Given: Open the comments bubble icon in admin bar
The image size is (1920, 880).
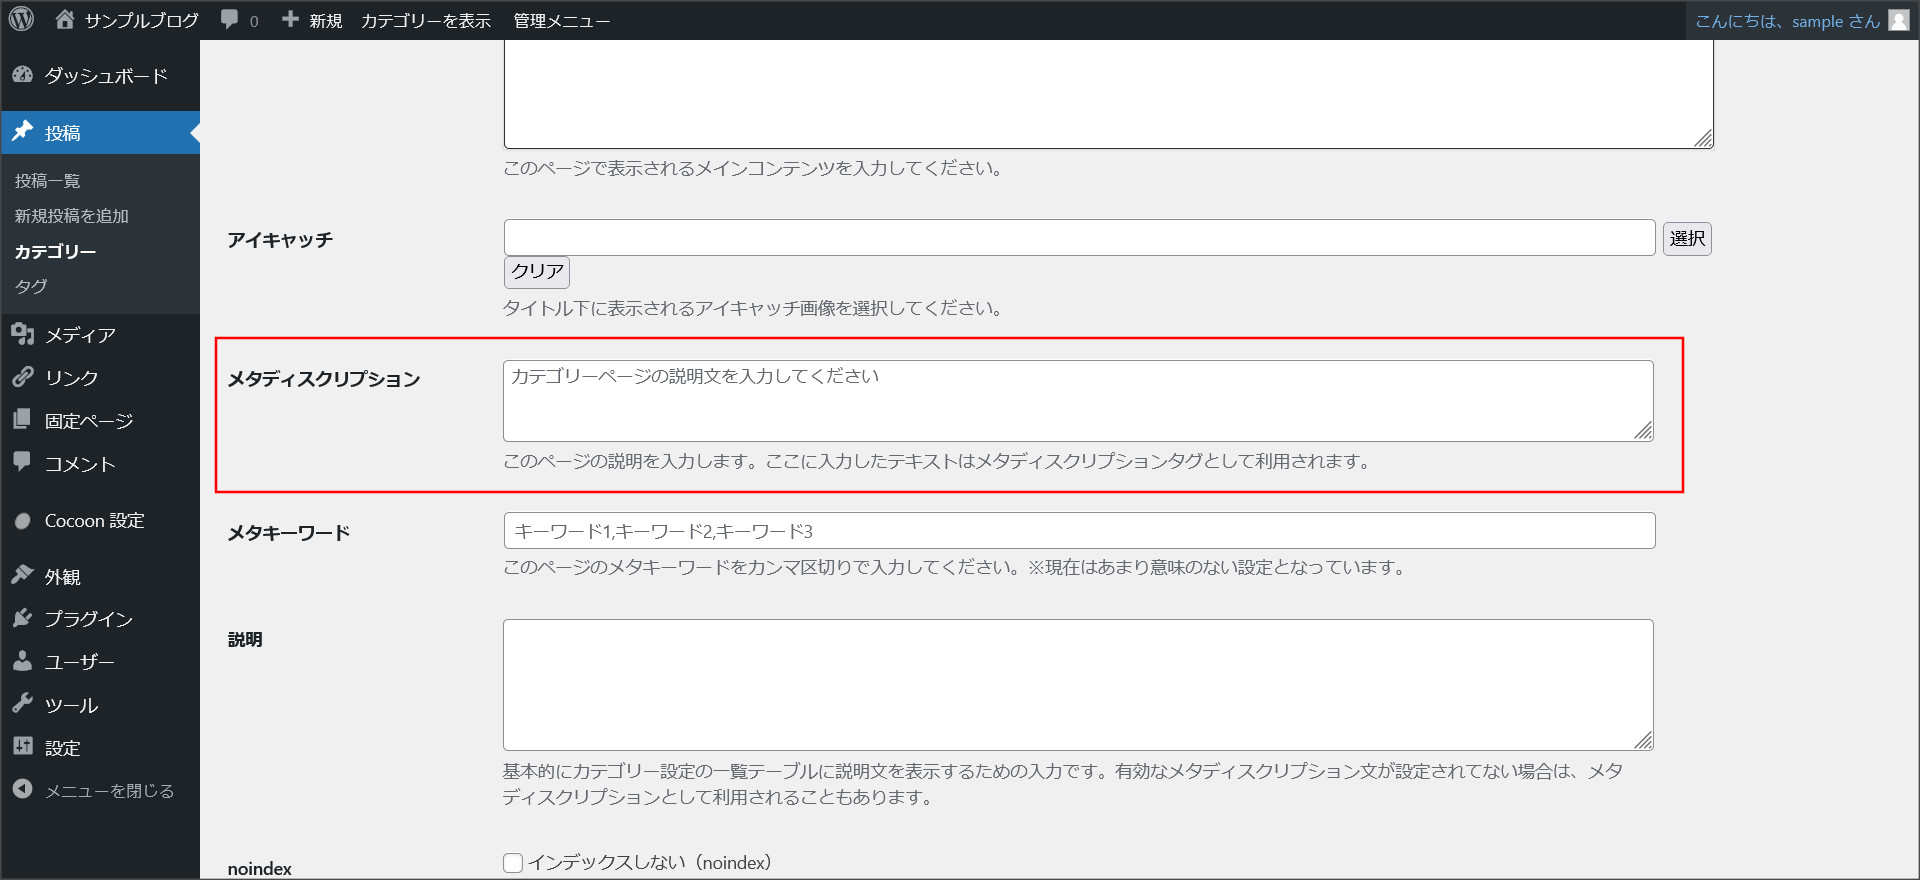Looking at the screenshot, I should click(230, 20).
